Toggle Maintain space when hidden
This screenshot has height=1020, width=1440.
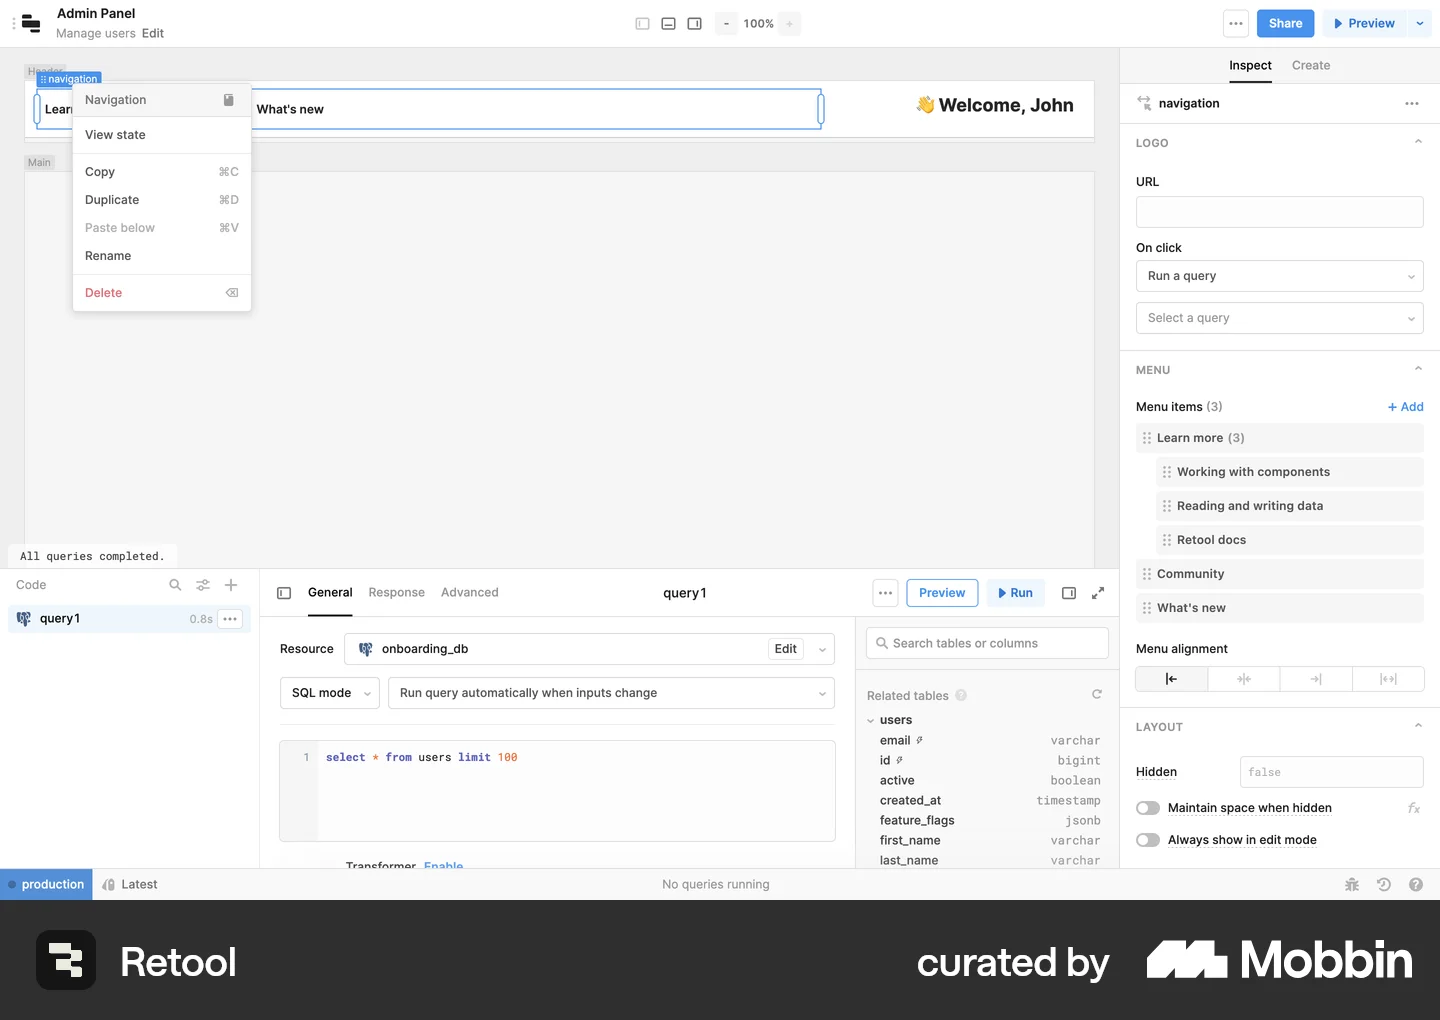(1148, 808)
